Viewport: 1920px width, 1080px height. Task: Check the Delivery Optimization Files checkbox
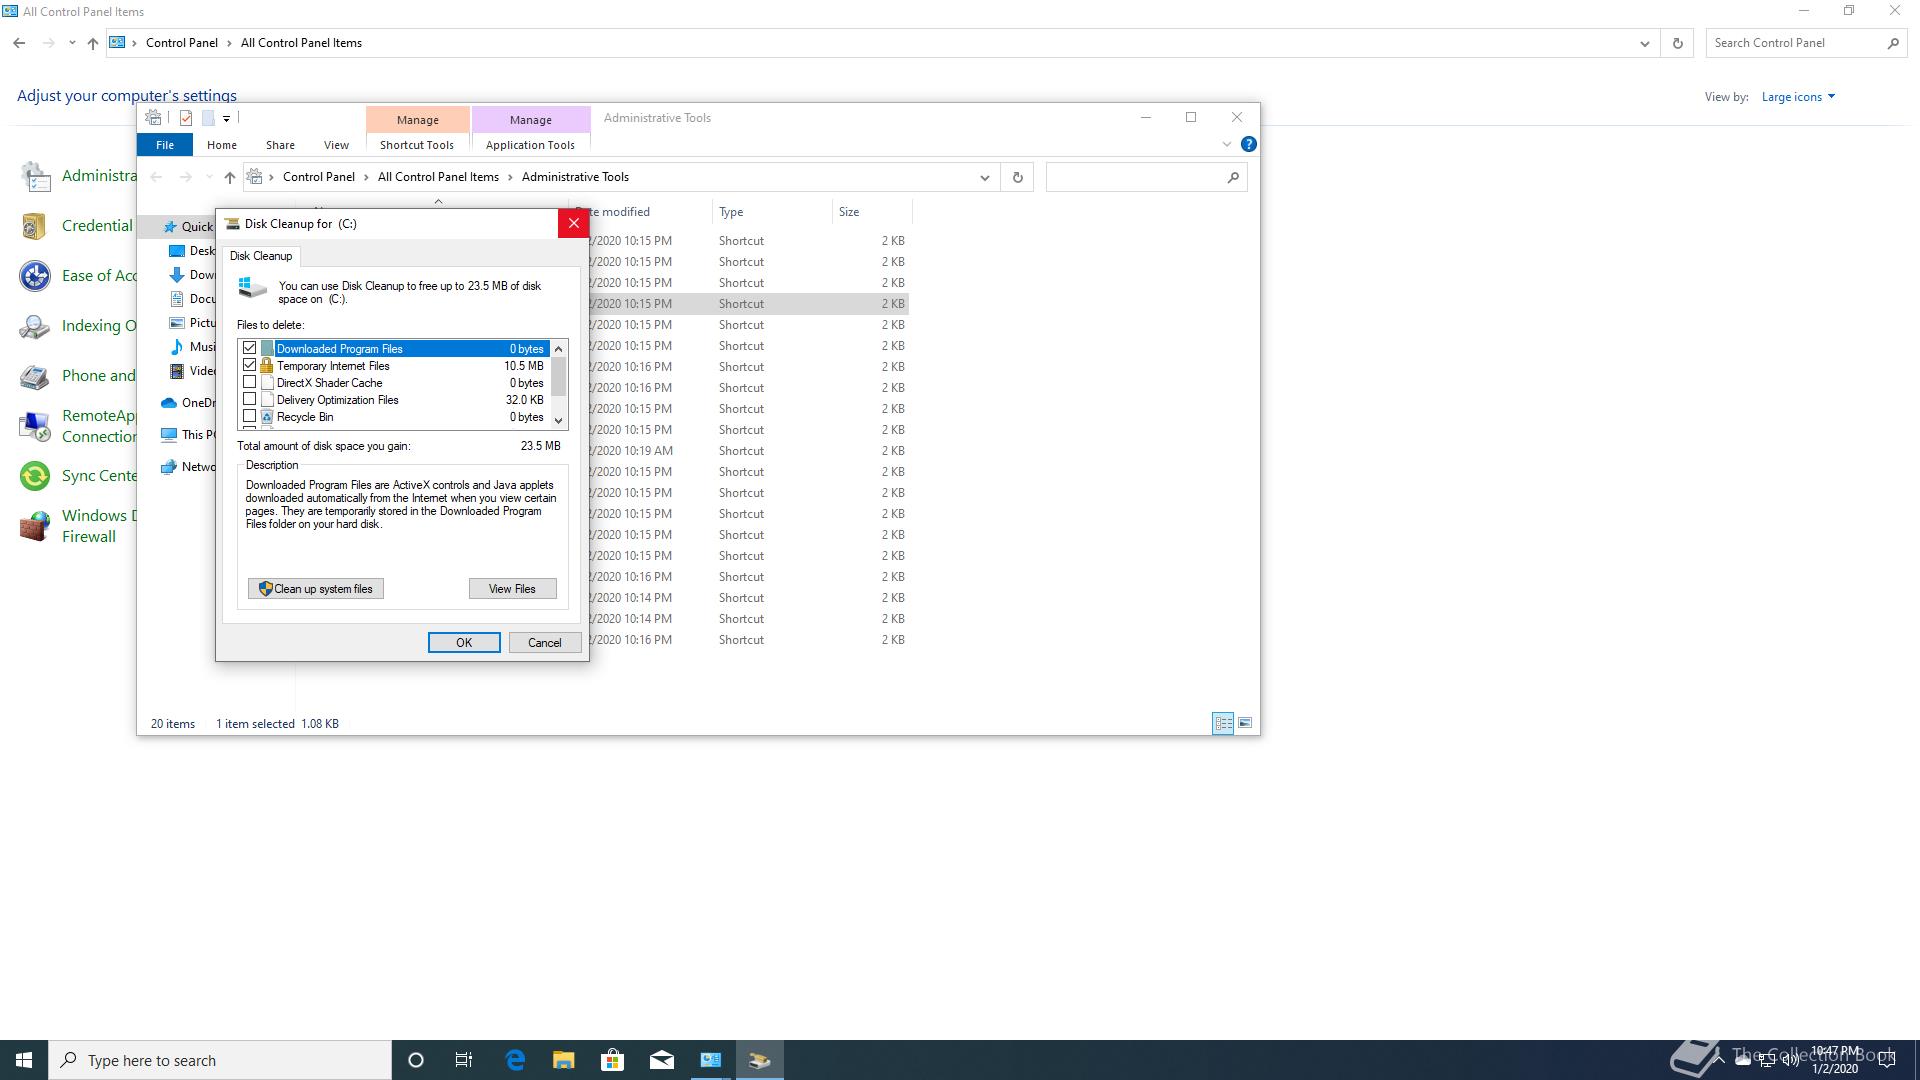[249, 399]
